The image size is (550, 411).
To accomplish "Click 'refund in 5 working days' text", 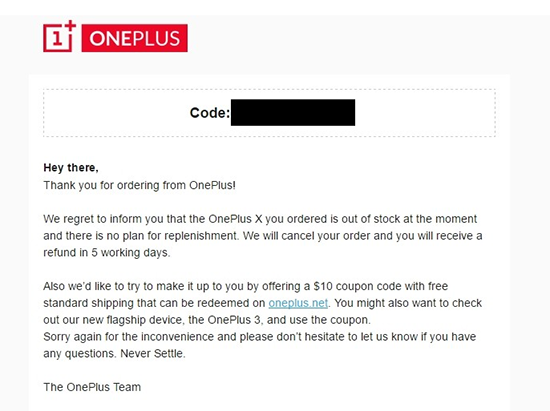I will [x=107, y=252].
